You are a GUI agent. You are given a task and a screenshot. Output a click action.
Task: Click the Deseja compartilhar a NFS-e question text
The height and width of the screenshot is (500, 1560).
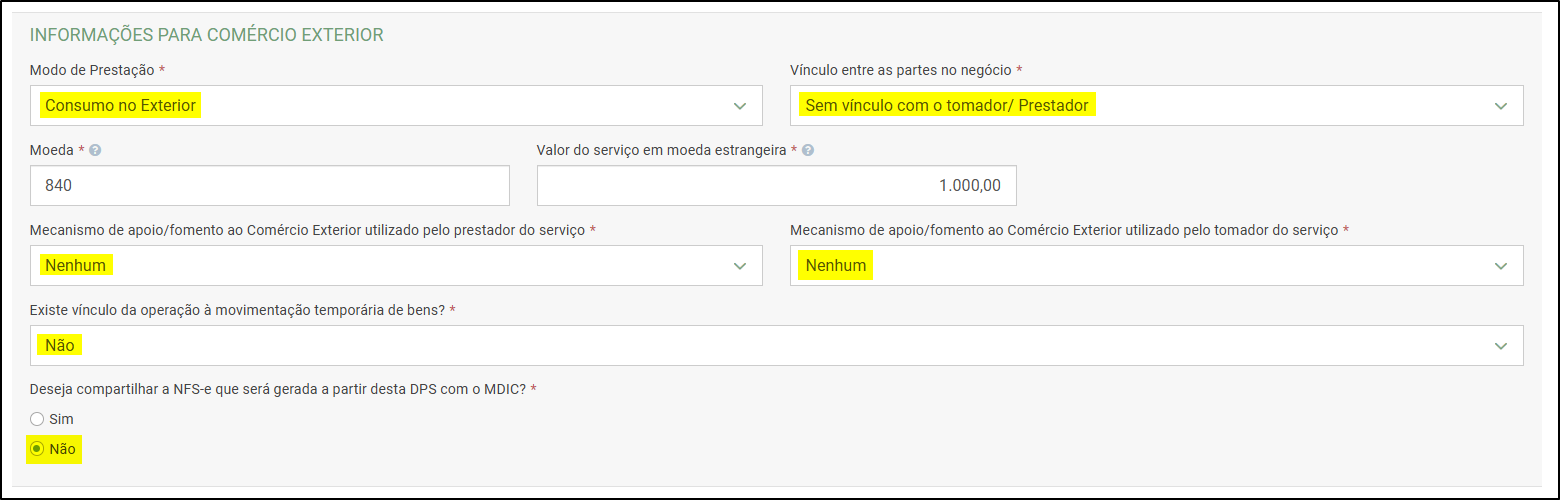coord(278,389)
